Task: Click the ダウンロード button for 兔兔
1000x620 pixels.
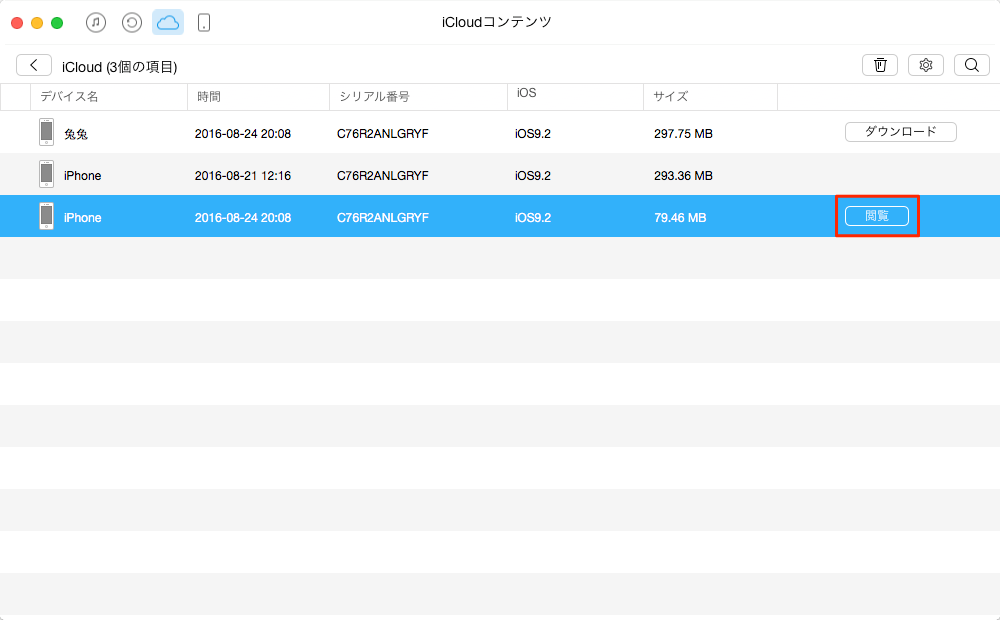Action: (901, 132)
